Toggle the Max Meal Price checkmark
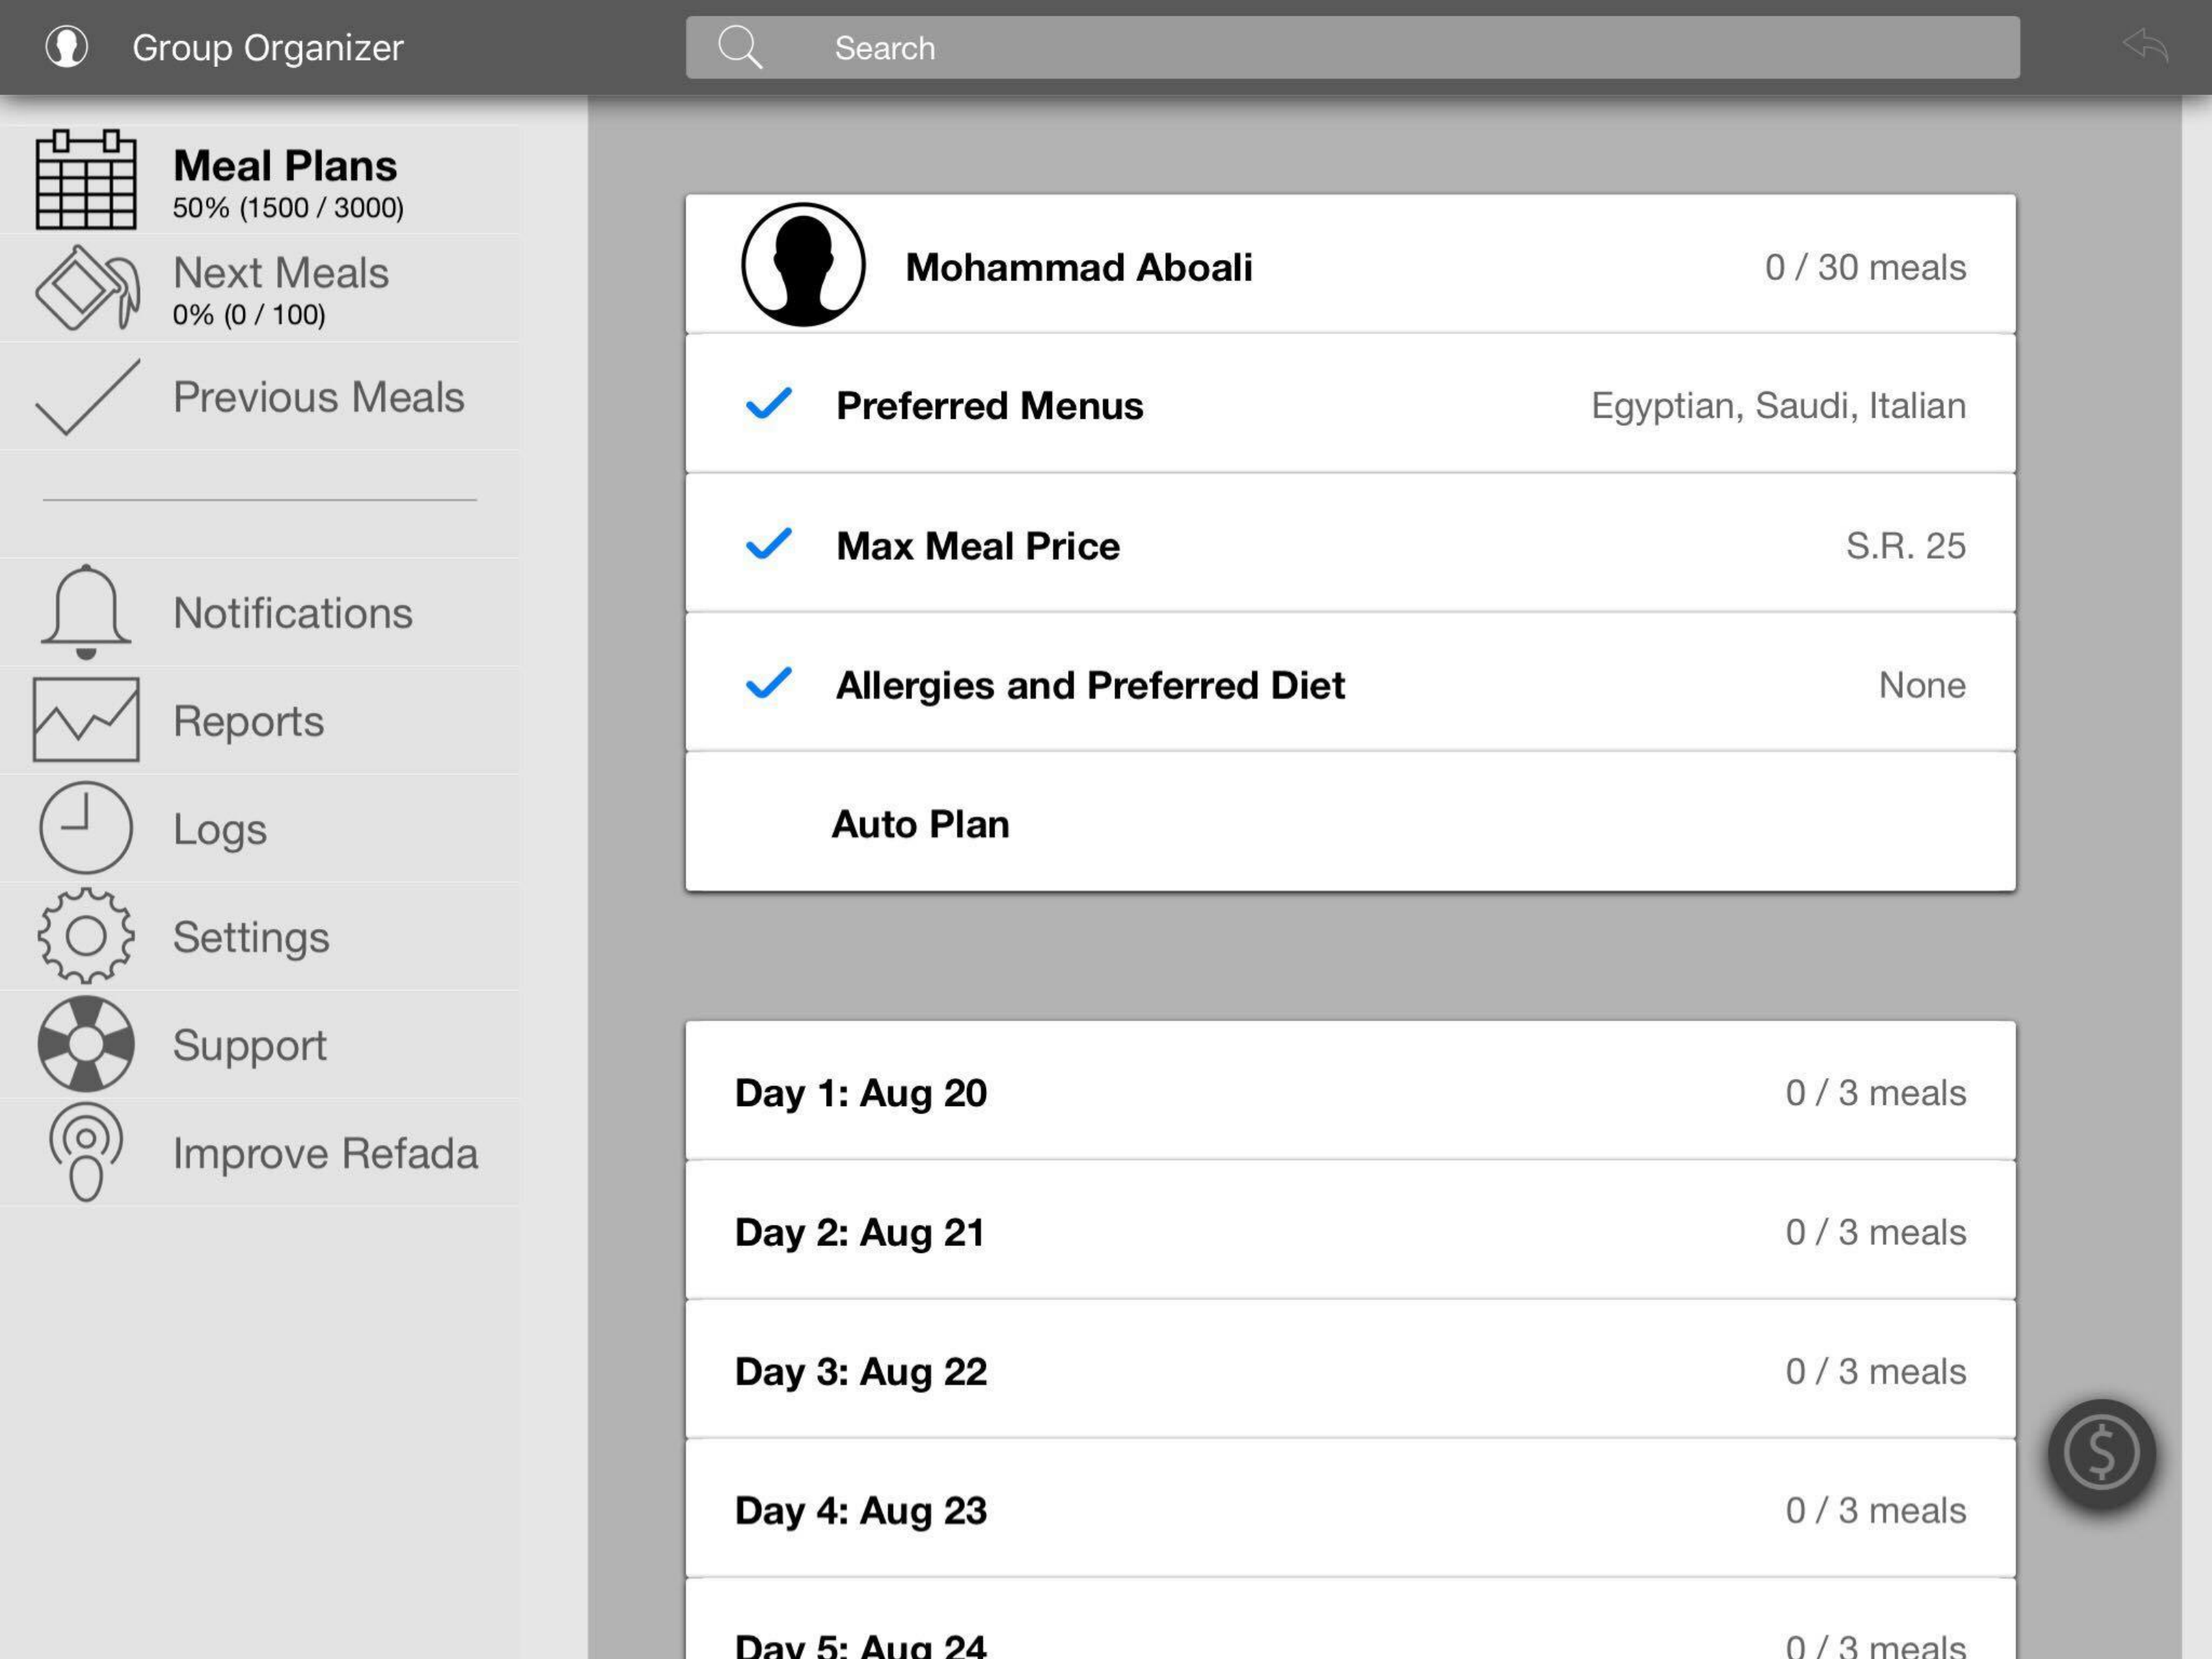The image size is (2212, 1659). tap(768, 544)
